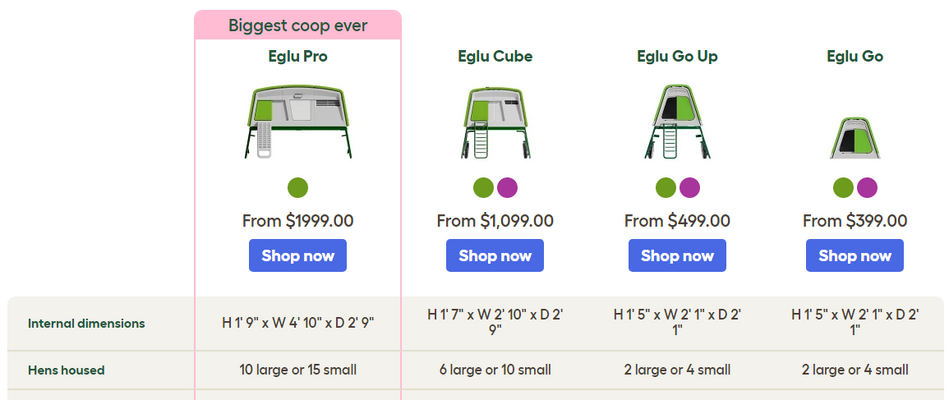Pick green swatch under Eglu Go
This screenshot has width=949, height=400.
click(843, 188)
